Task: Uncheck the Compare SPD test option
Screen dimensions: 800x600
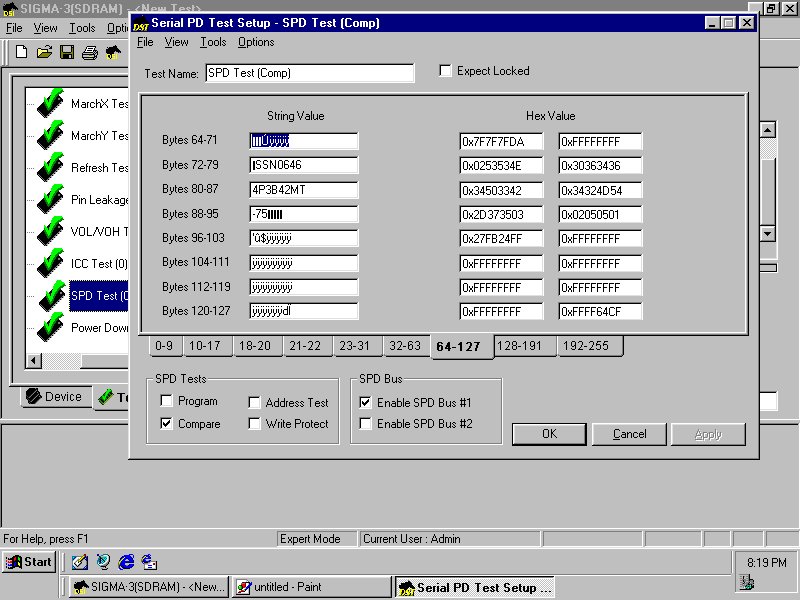Action: (x=166, y=424)
